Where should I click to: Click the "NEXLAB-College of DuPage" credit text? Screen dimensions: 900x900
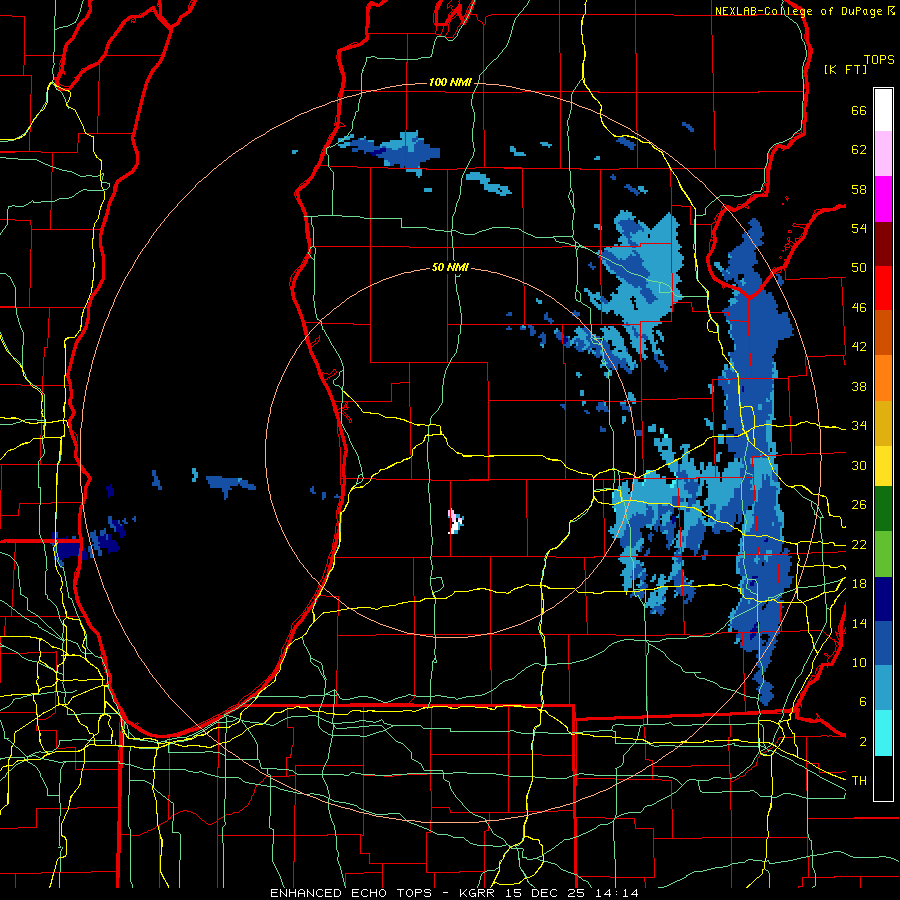point(798,11)
